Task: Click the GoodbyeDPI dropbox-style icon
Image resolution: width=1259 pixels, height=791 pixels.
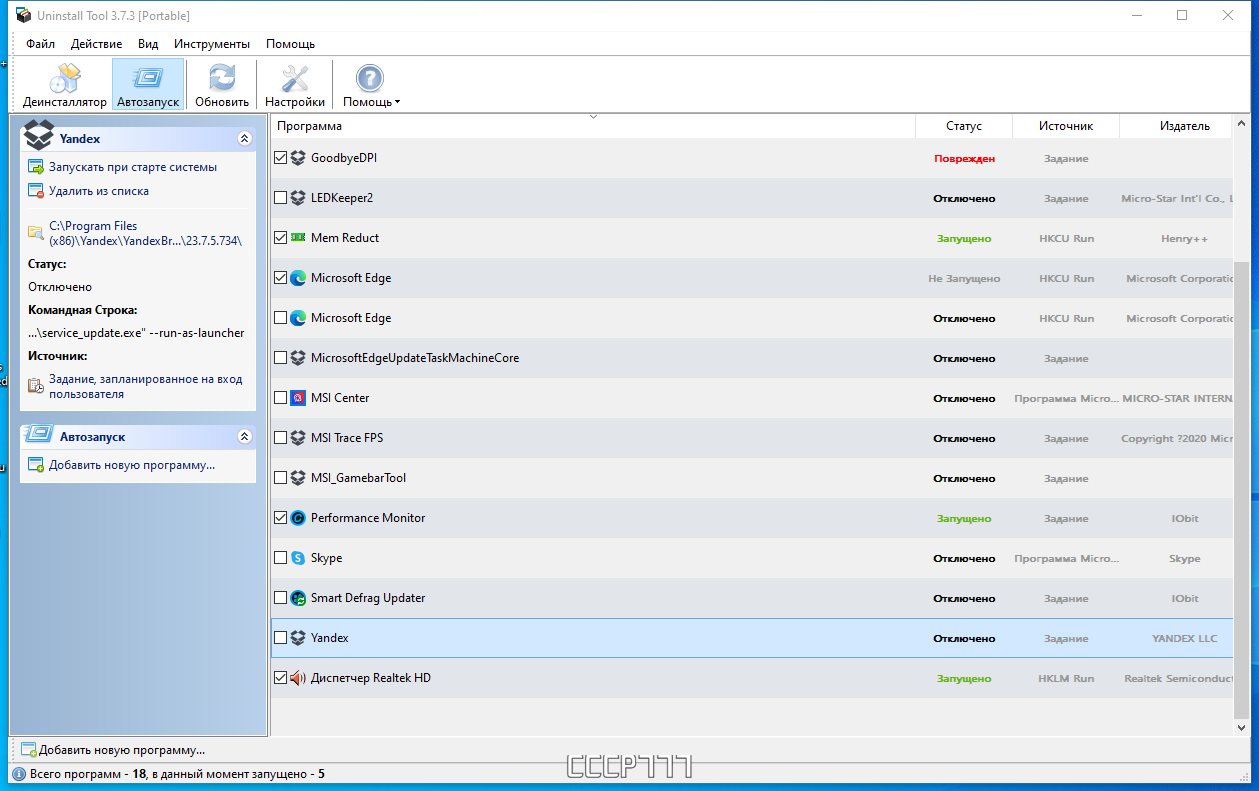Action: (298, 158)
